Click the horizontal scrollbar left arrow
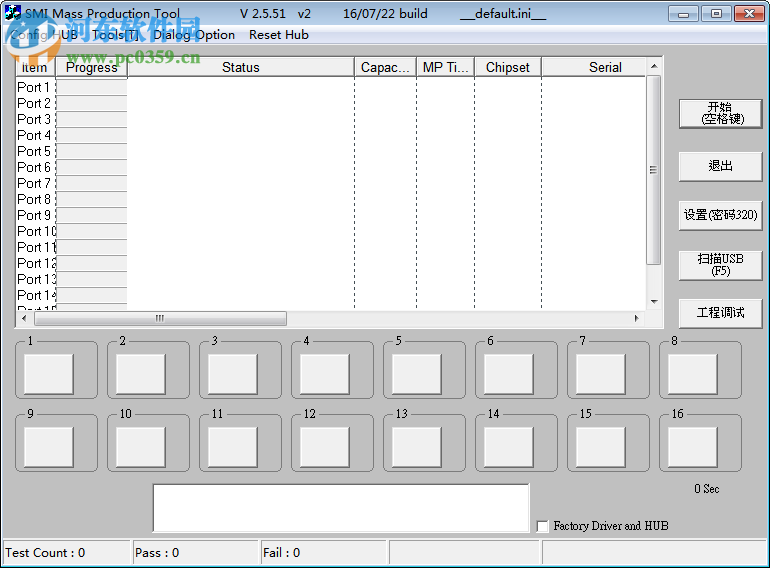 (24, 318)
